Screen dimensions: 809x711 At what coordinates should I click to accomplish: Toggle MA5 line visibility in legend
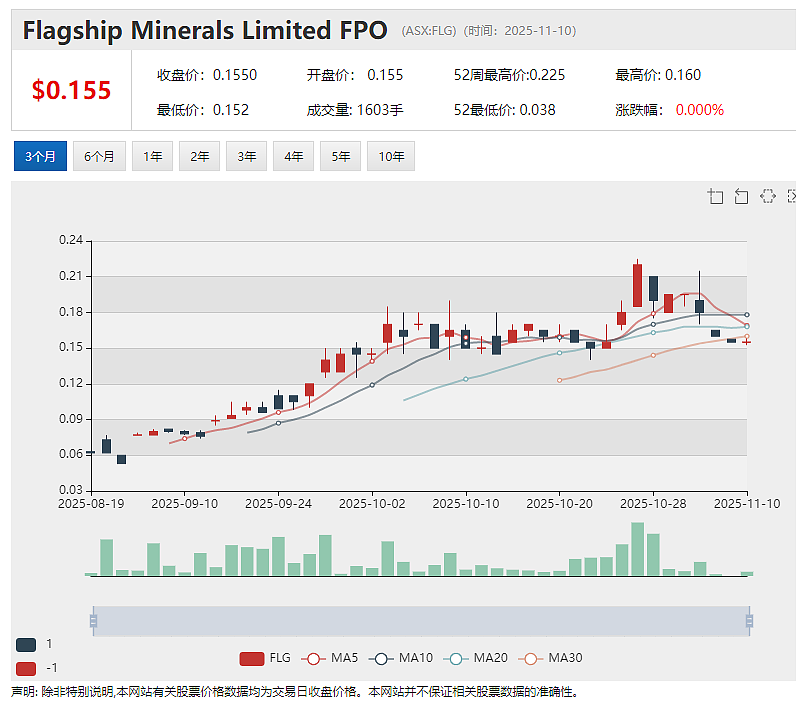pos(329,658)
